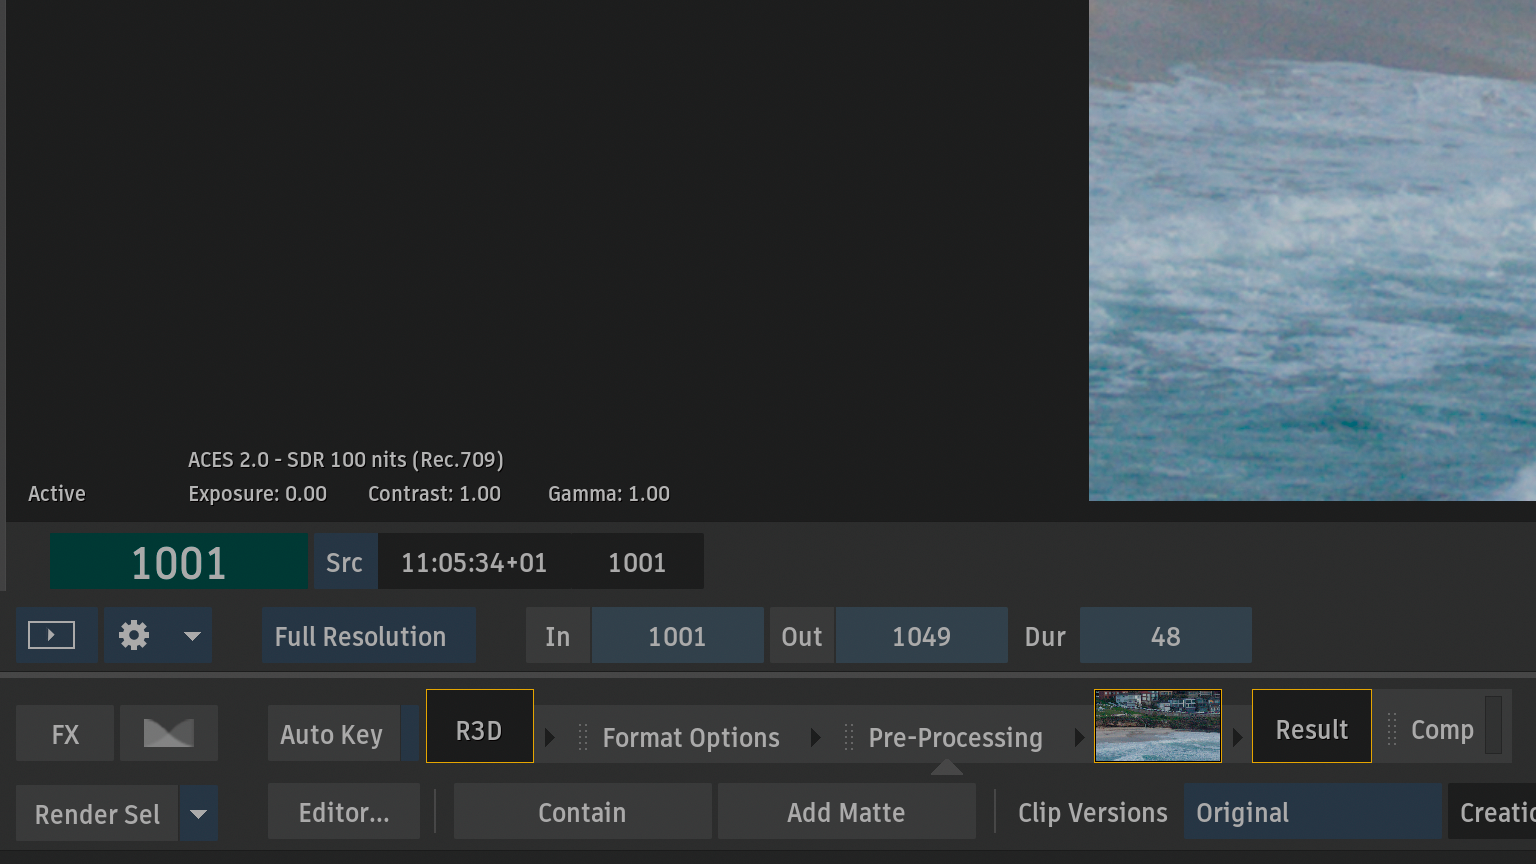This screenshot has height=864, width=1536.
Task: Click the Gamma: 1.00 value
Action: tap(609, 494)
